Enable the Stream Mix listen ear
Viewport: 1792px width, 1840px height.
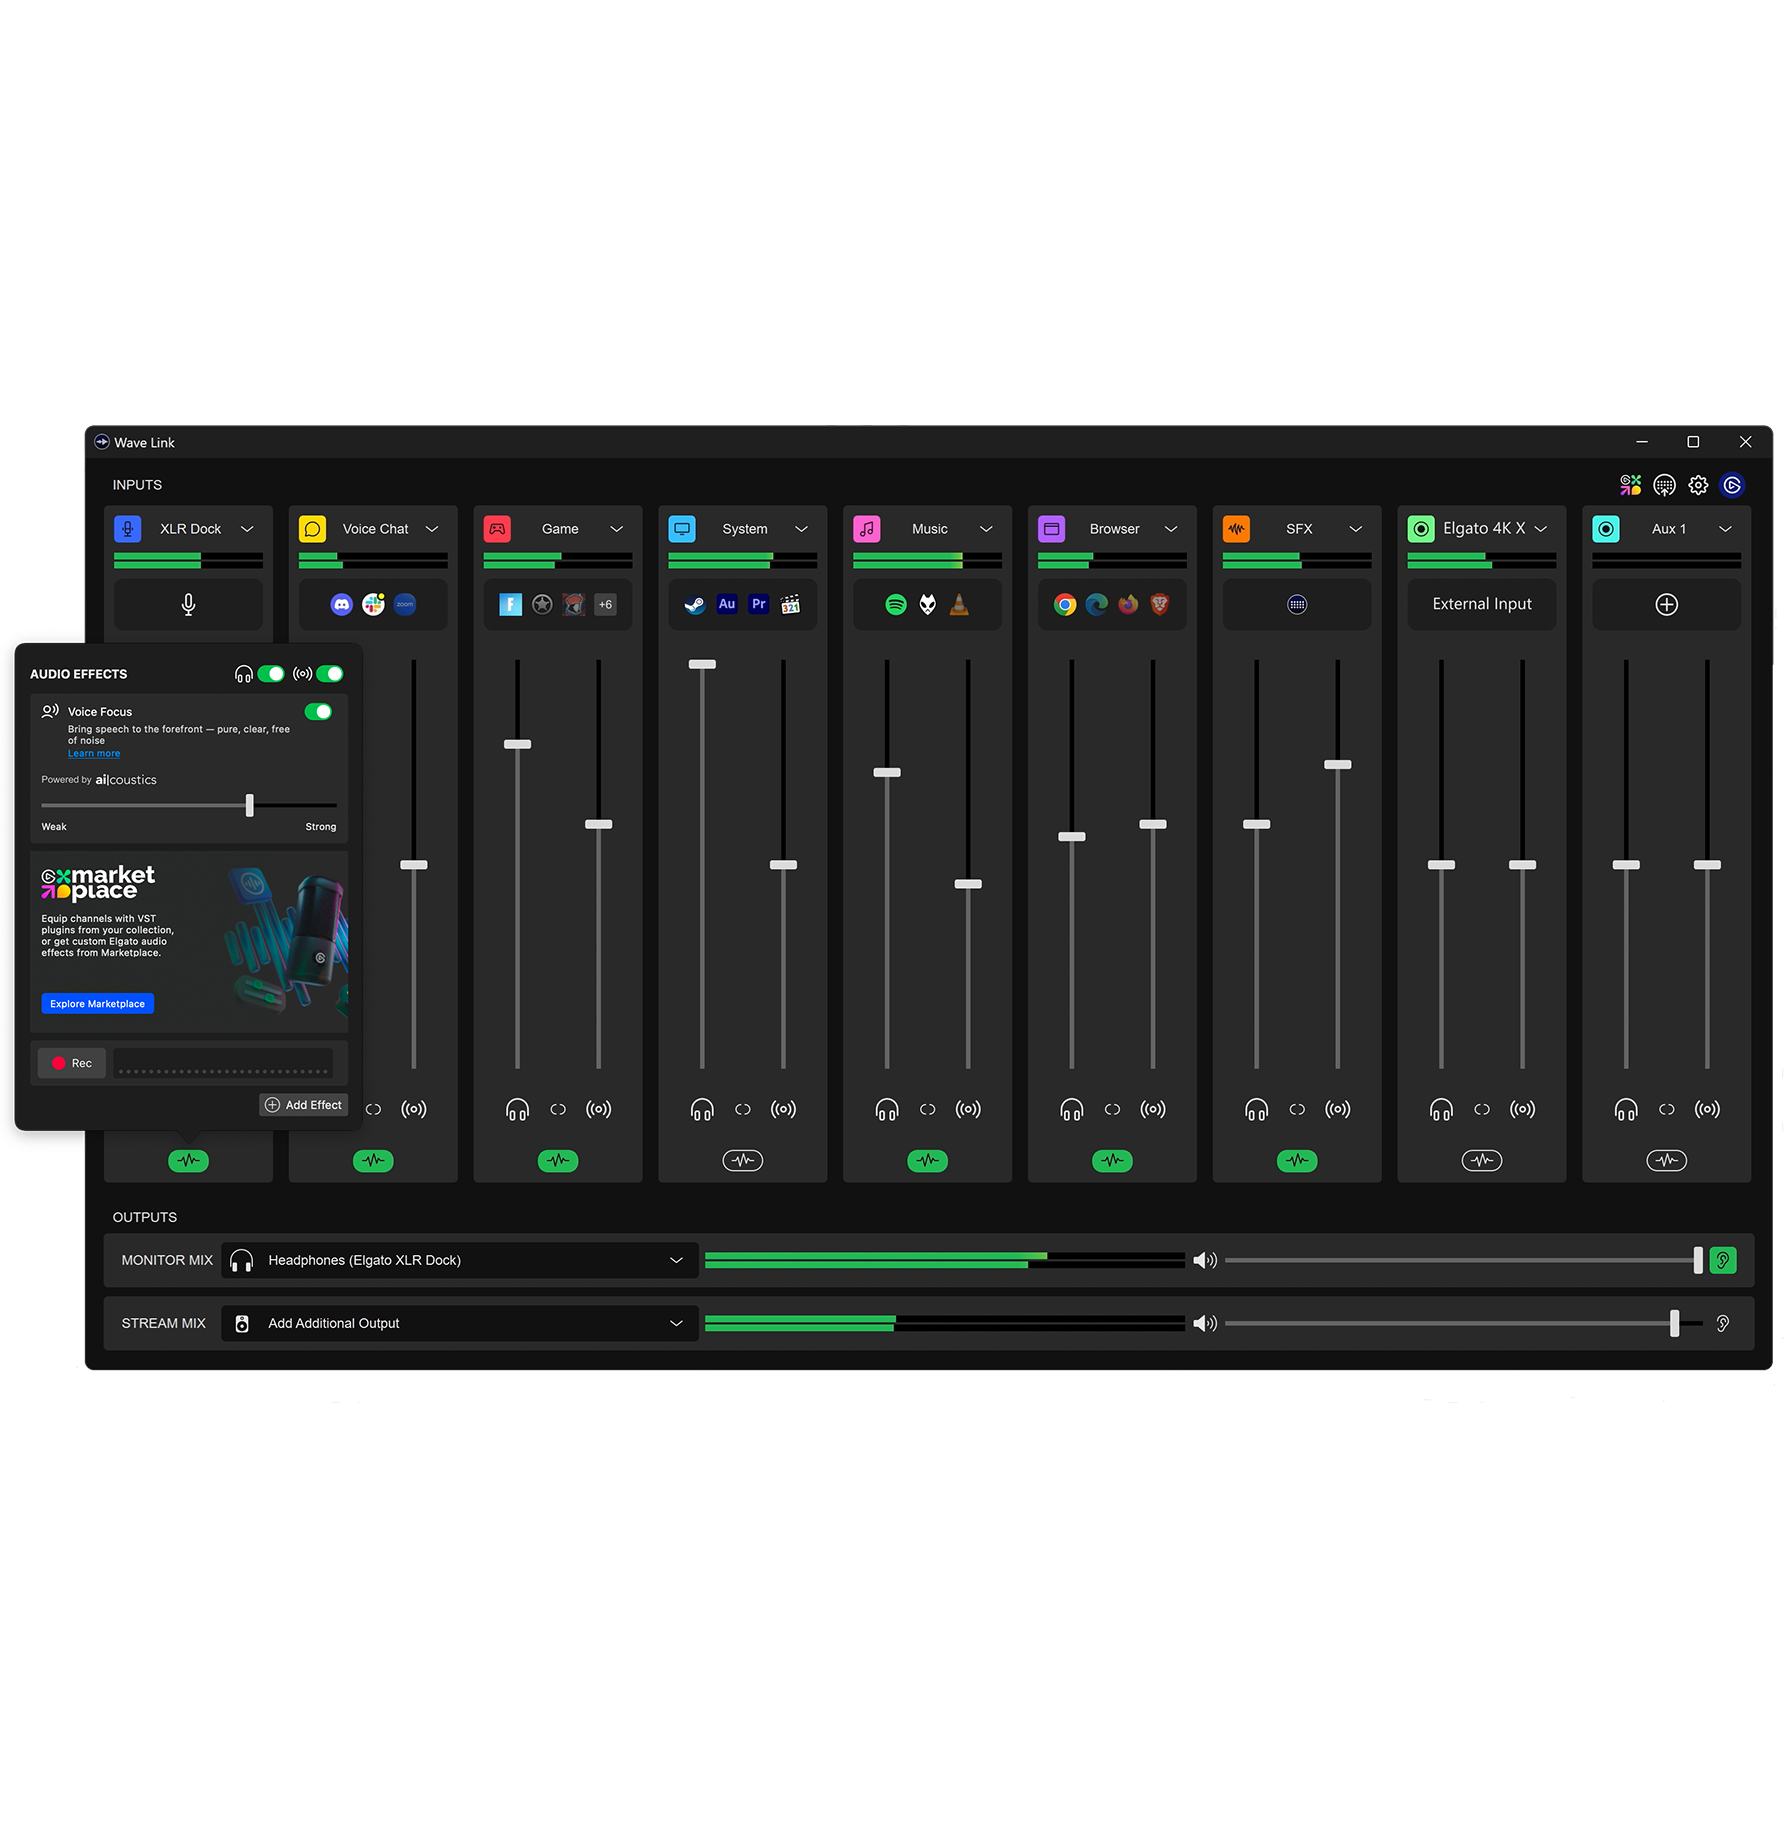click(1723, 1323)
